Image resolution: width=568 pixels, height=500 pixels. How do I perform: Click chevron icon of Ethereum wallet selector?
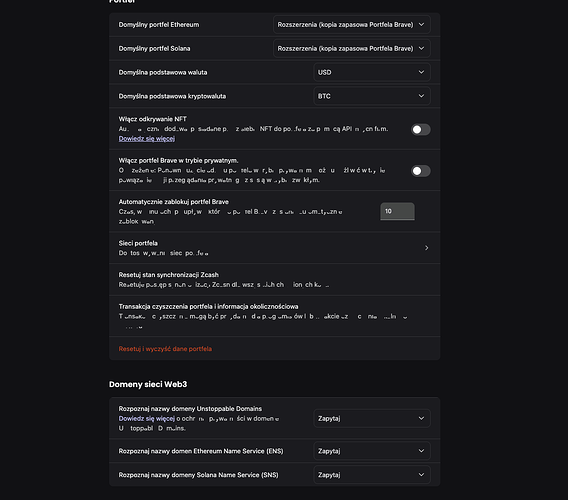point(421,25)
